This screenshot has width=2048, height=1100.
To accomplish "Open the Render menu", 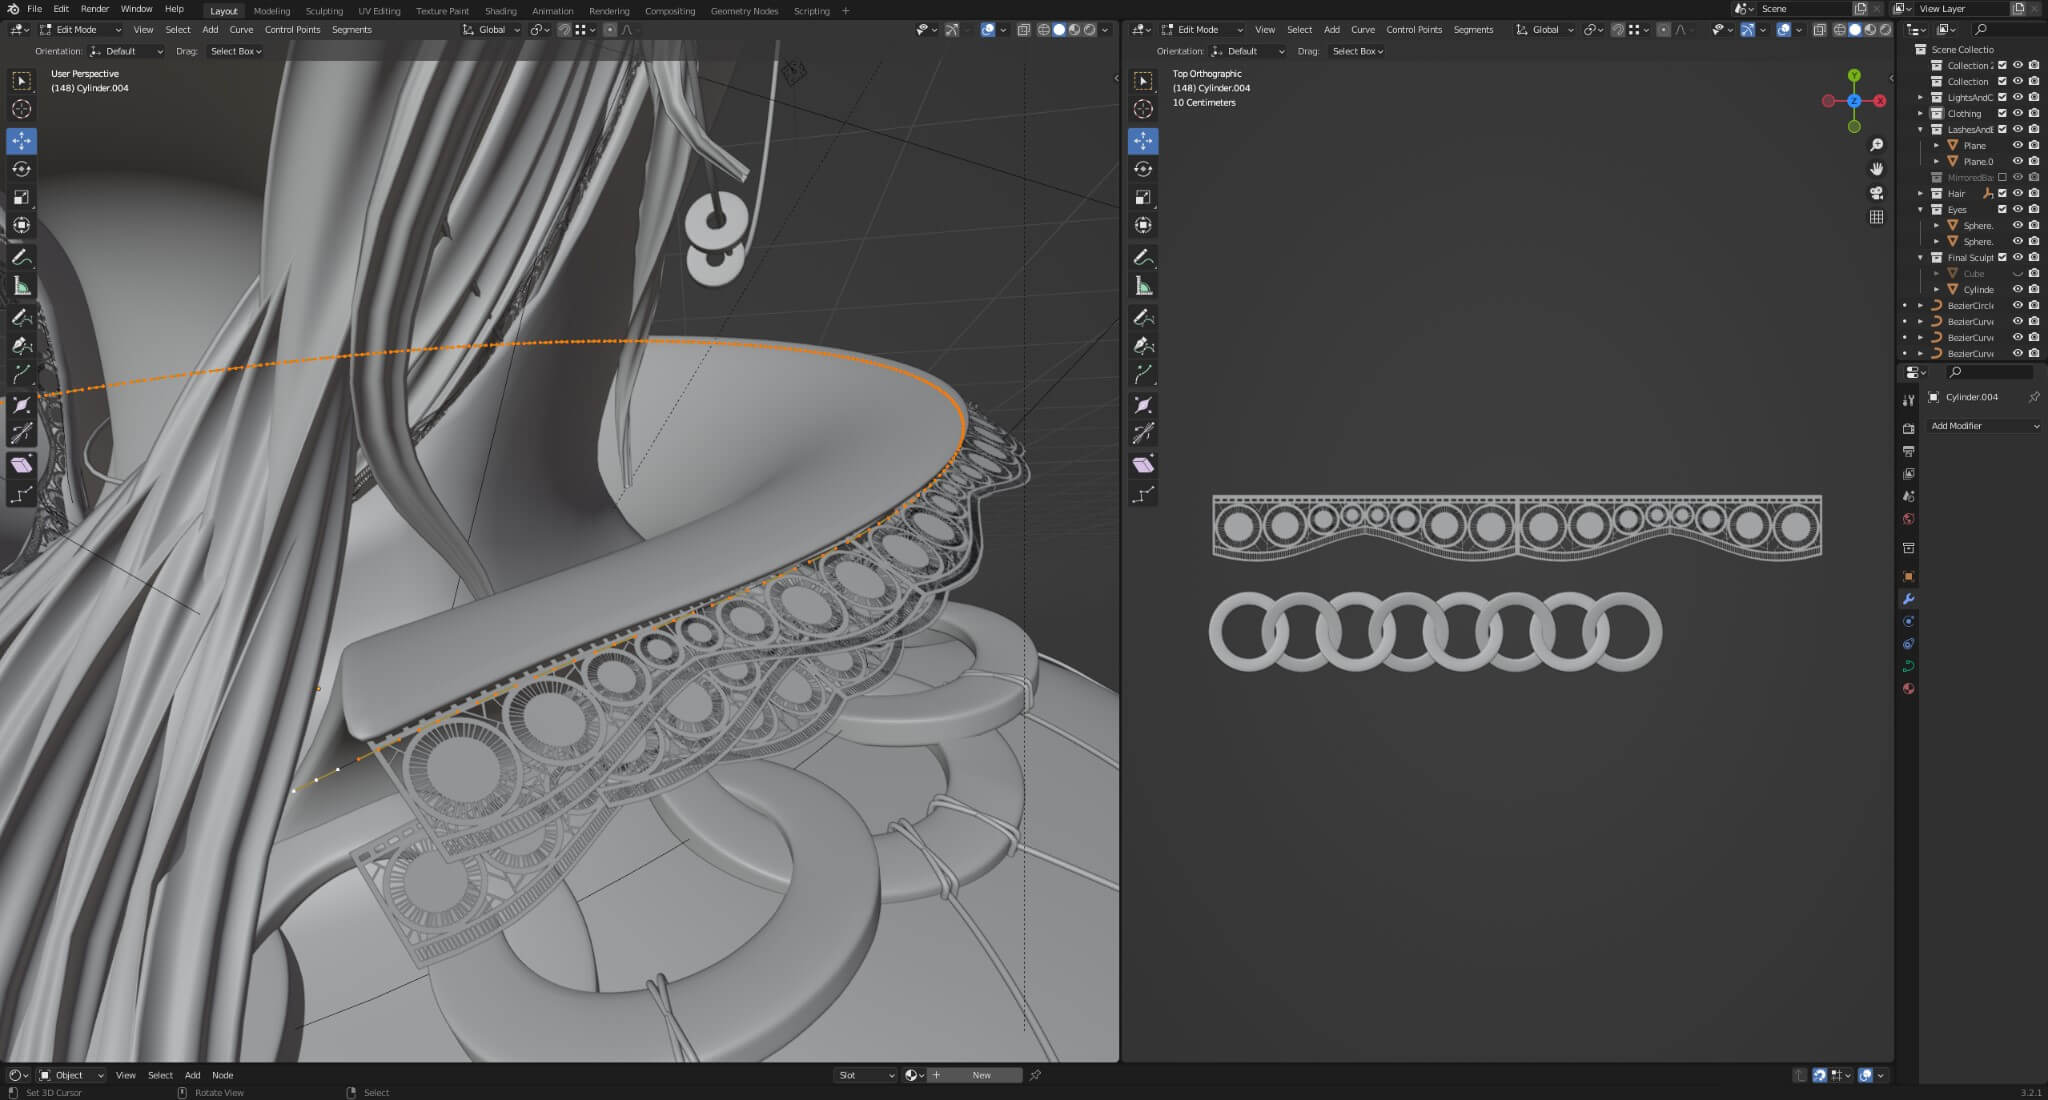I will coord(95,9).
